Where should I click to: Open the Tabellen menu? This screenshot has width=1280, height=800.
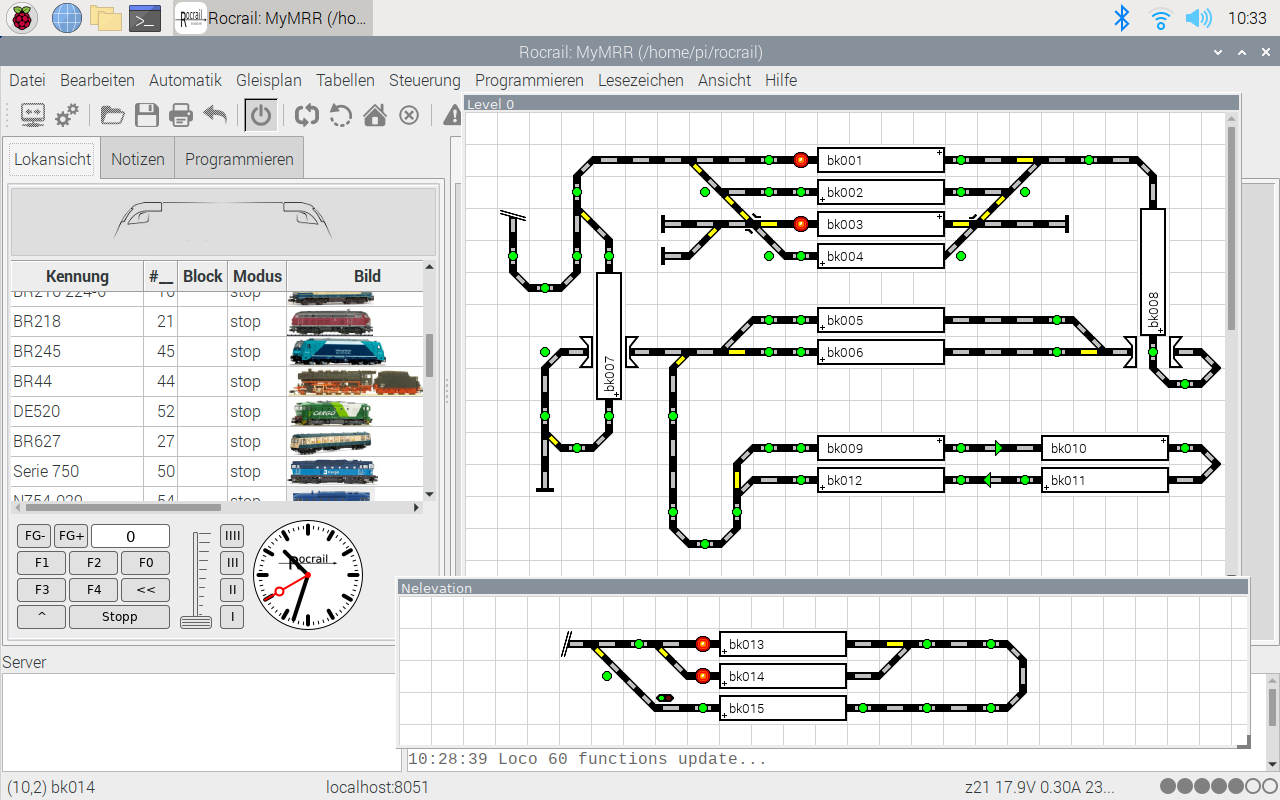pyautogui.click(x=345, y=80)
